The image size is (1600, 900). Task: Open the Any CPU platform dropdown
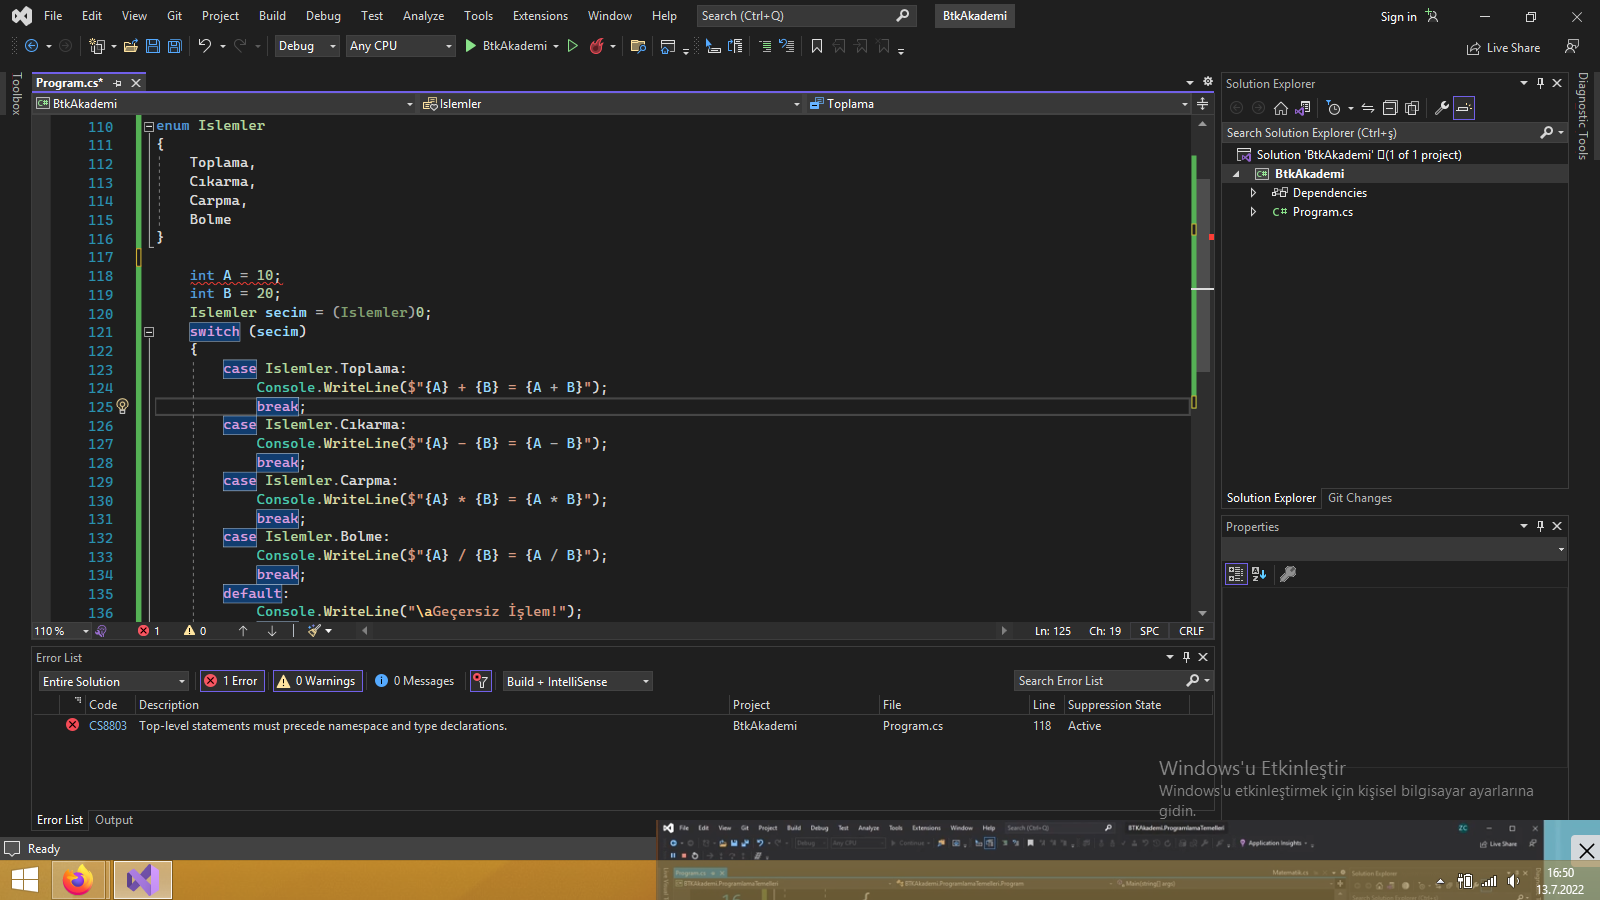tap(400, 46)
